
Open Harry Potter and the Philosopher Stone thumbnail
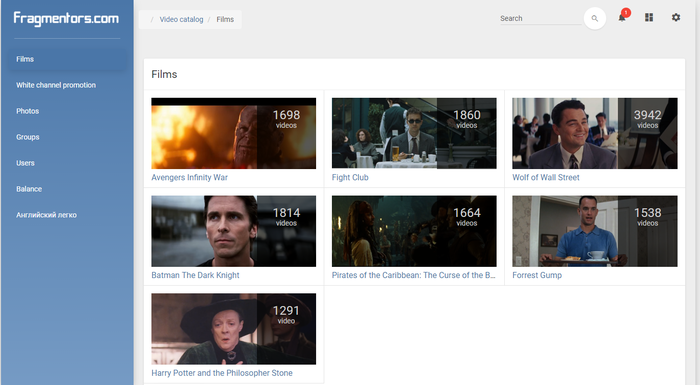click(x=233, y=329)
